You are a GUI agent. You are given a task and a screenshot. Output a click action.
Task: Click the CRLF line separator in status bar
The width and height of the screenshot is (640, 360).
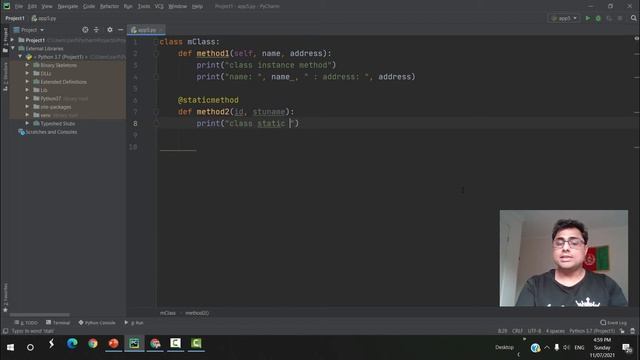[517, 331]
